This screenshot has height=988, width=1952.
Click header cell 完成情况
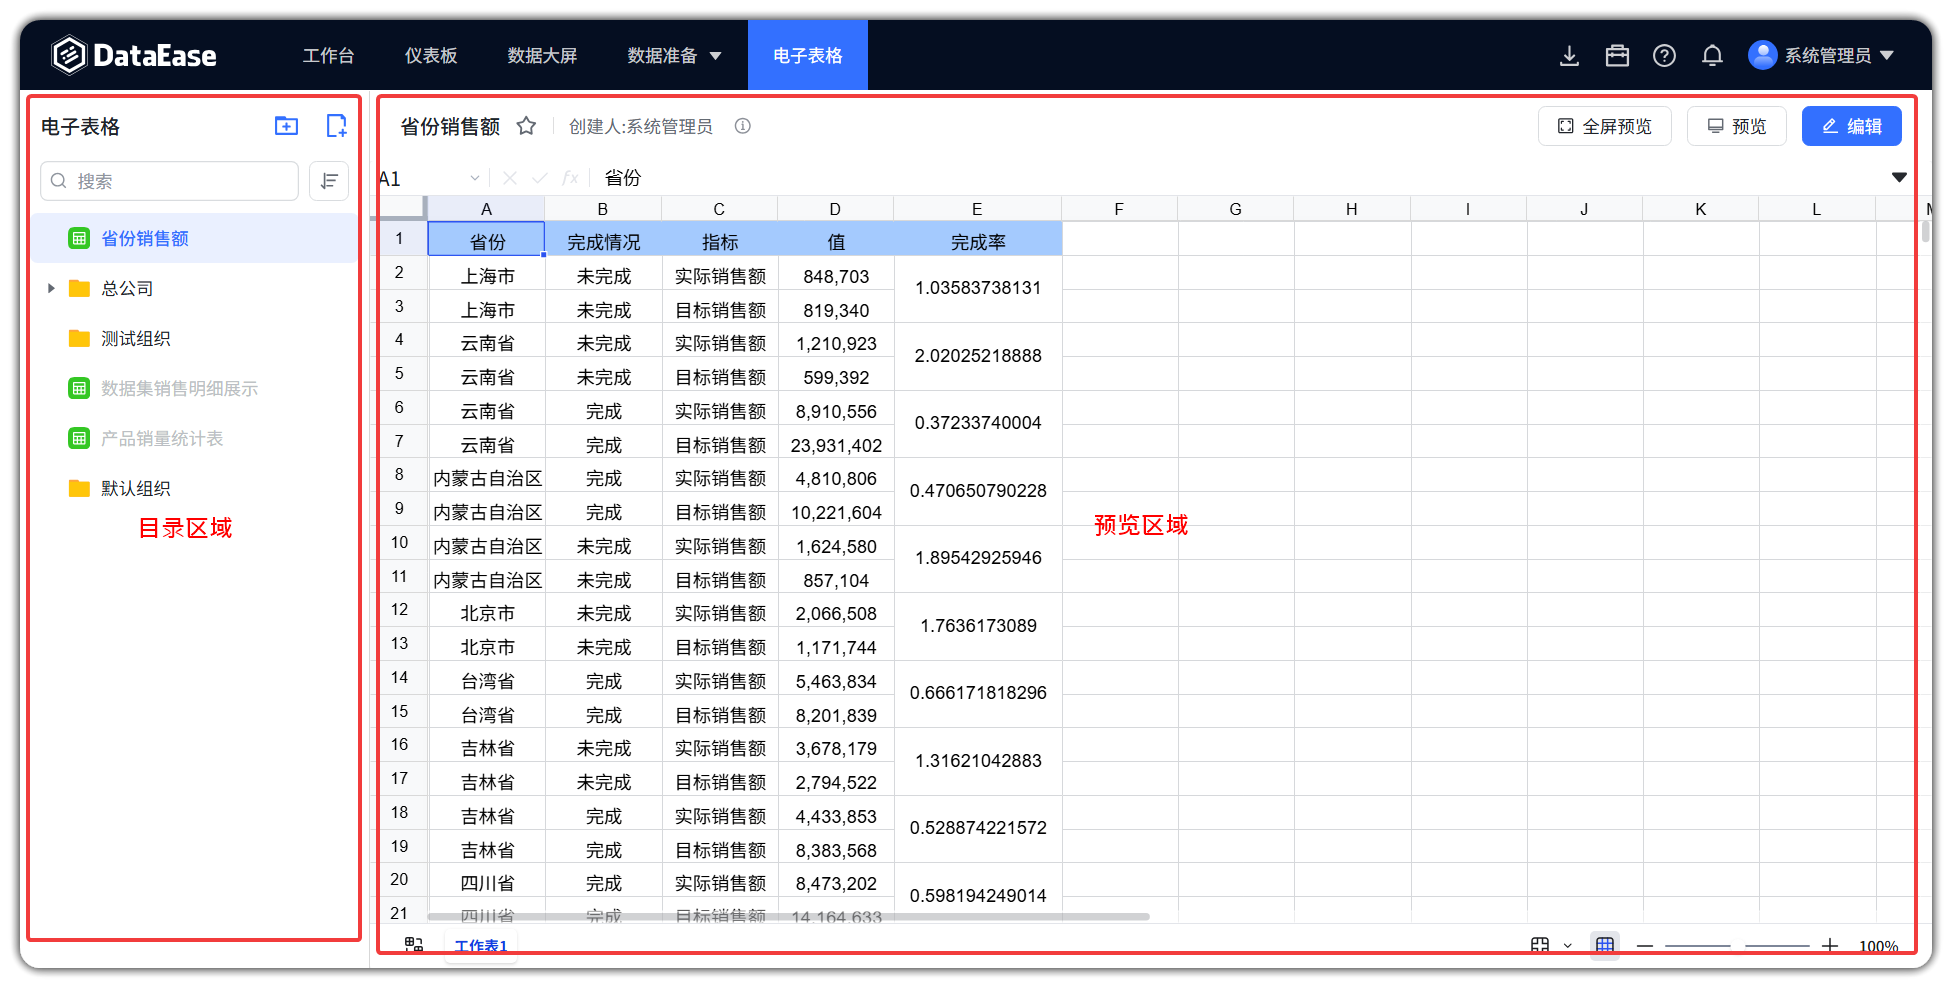point(603,241)
